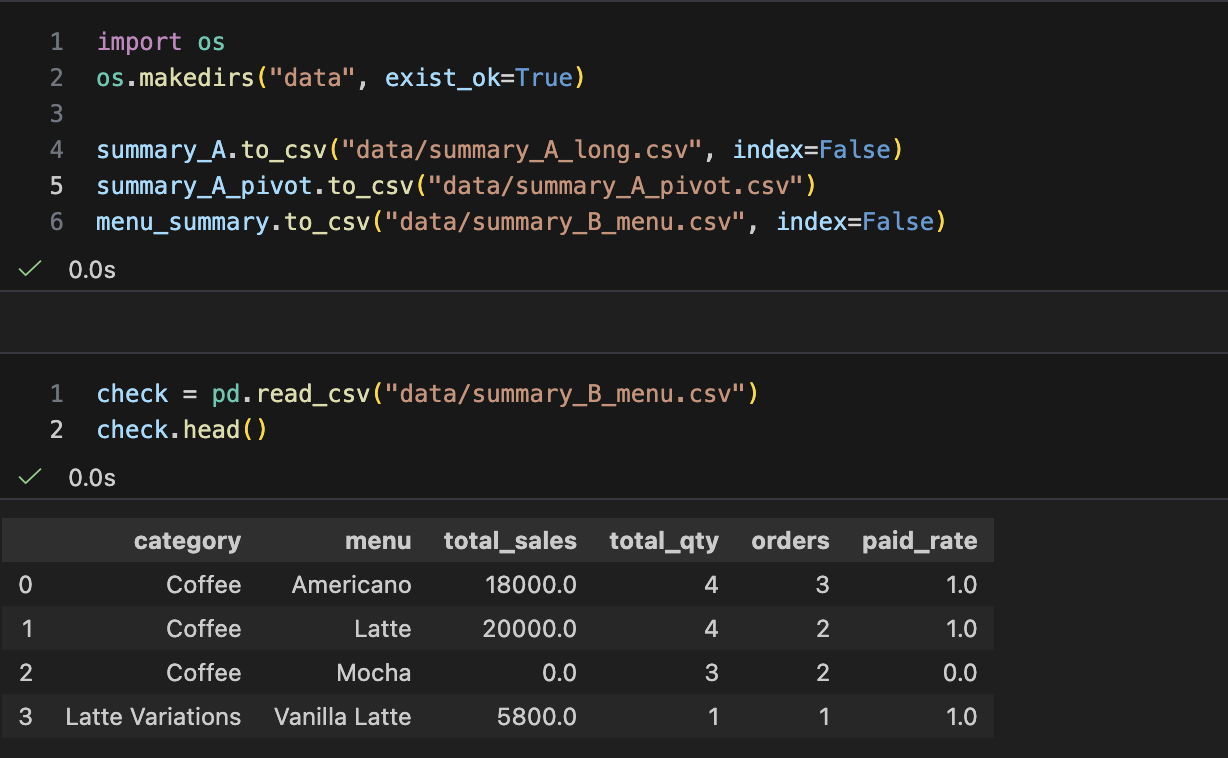Click the 'Latte' menu cell in row 1
The image size is (1228, 758).
pyautogui.click(x=382, y=628)
